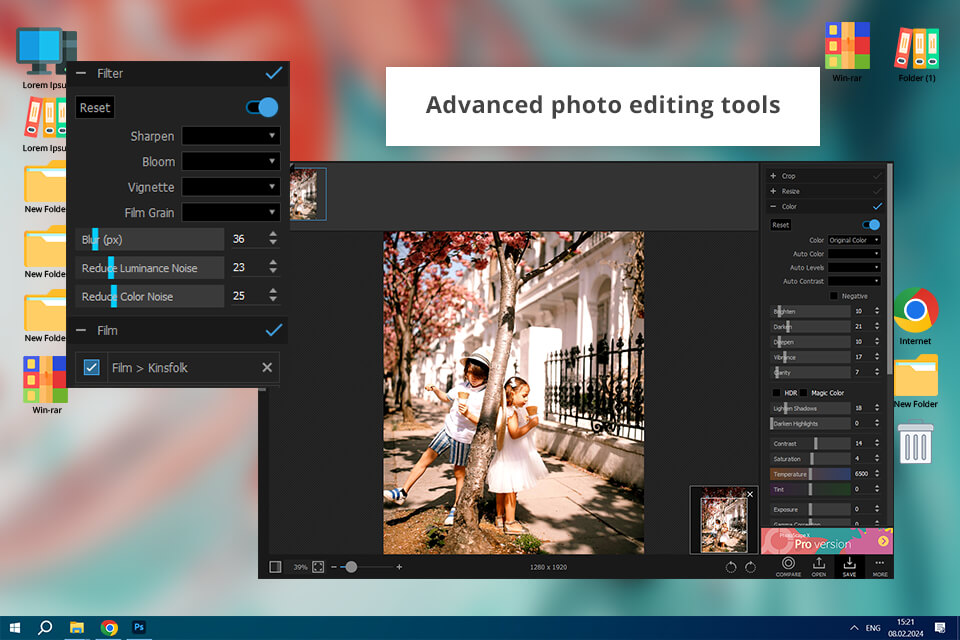Open the More options icon
Screen dimensions: 960x640
[879, 565]
